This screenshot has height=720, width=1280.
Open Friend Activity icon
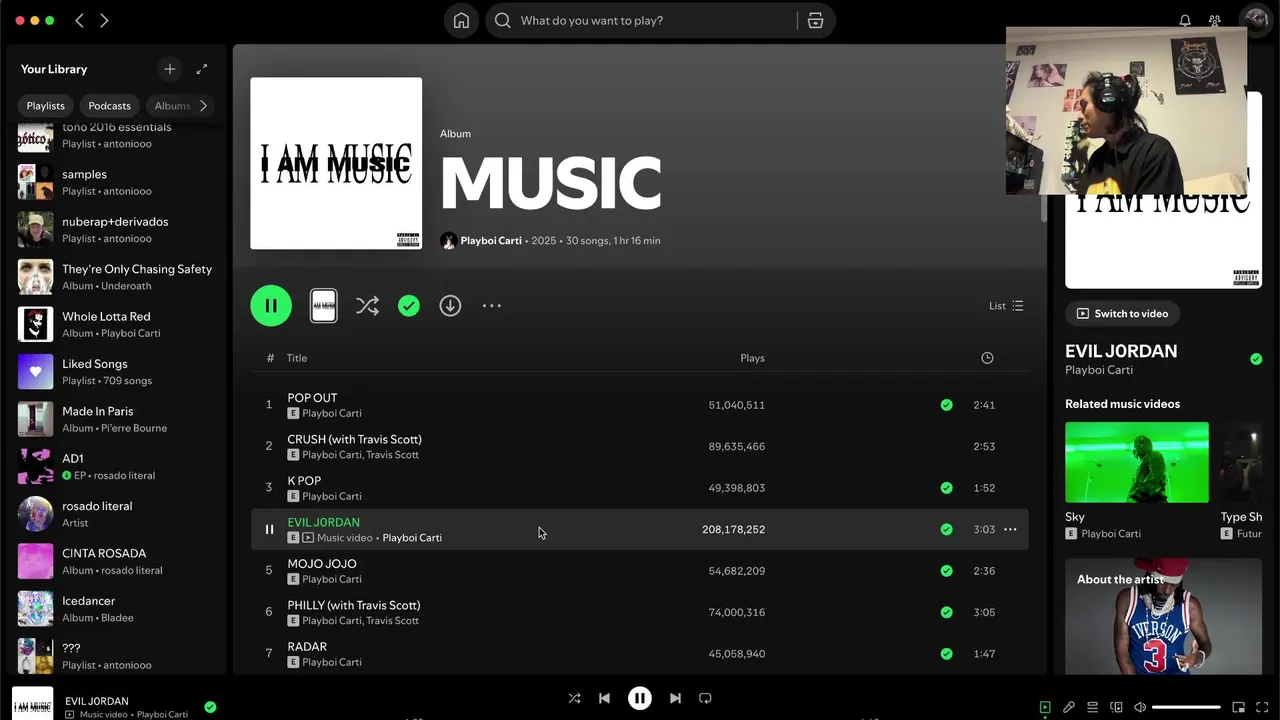pyautogui.click(x=1215, y=21)
